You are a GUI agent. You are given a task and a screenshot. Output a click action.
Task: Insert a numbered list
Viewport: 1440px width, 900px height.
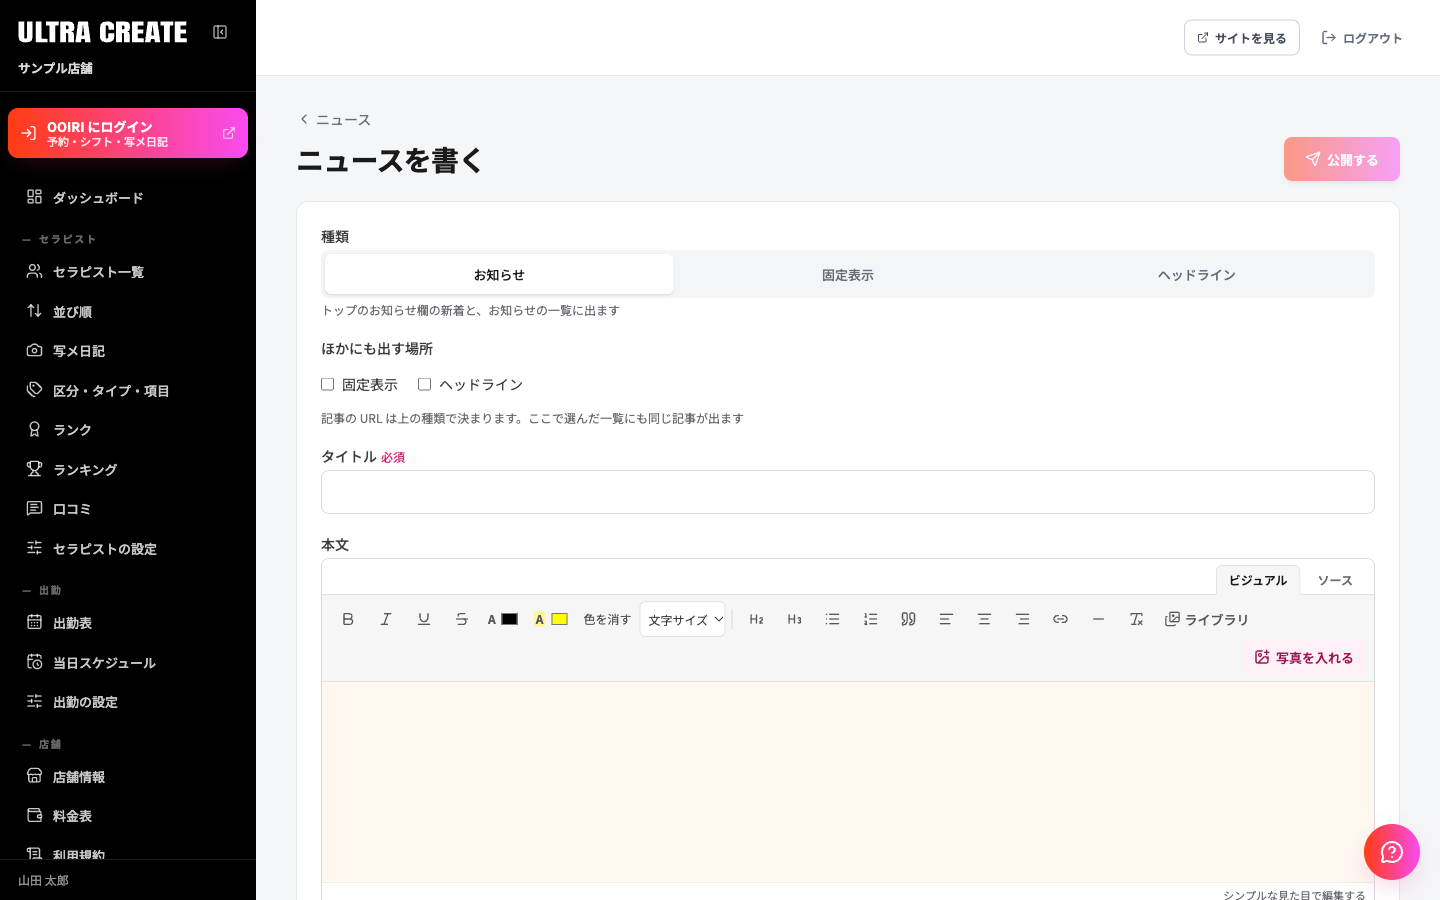tap(871, 619)
